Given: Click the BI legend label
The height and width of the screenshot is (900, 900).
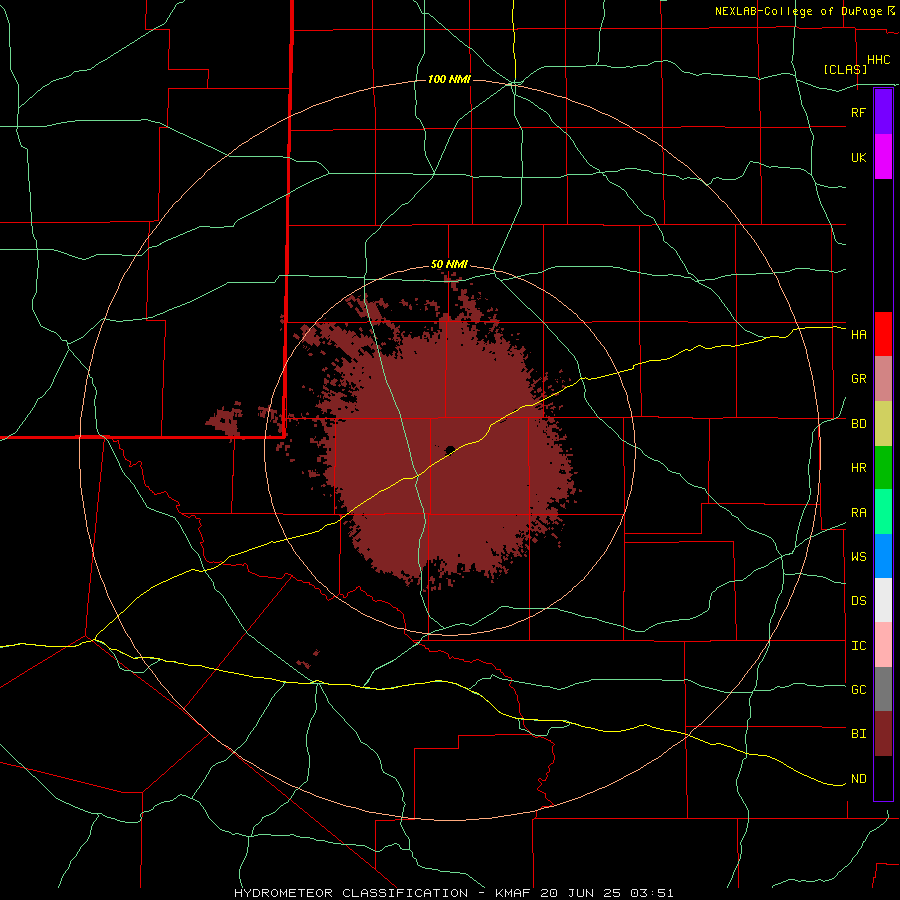Looking at the screenshot, I should [x=858, y=734].
